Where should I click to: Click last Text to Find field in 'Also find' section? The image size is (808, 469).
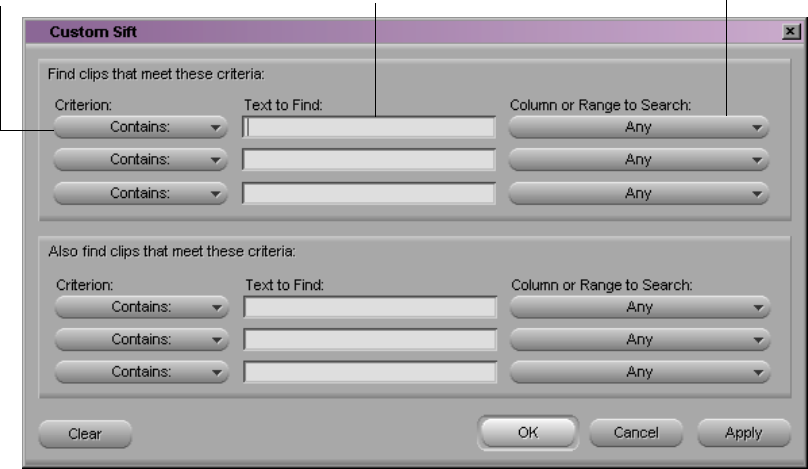(x=369, y=372)
